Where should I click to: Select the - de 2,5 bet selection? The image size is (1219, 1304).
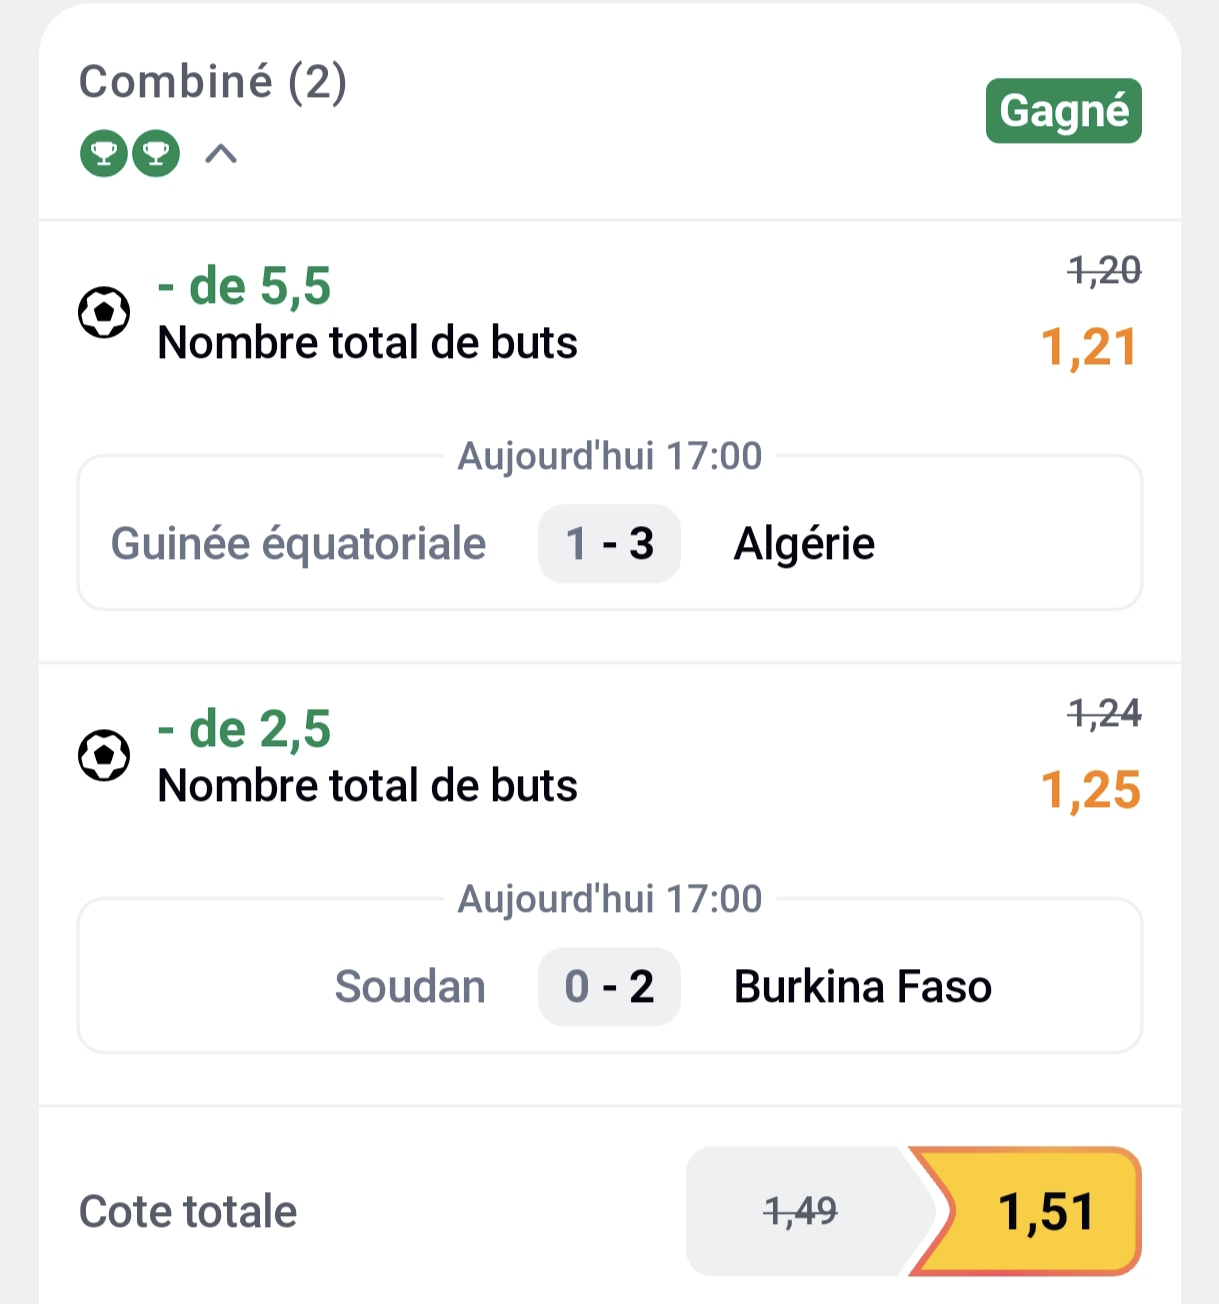coord(244,730)
